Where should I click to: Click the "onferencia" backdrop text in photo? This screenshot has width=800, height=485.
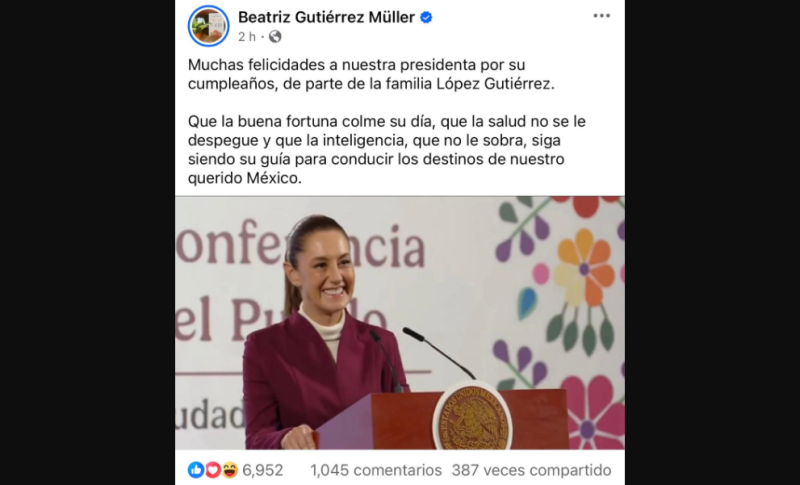(301, 245)
